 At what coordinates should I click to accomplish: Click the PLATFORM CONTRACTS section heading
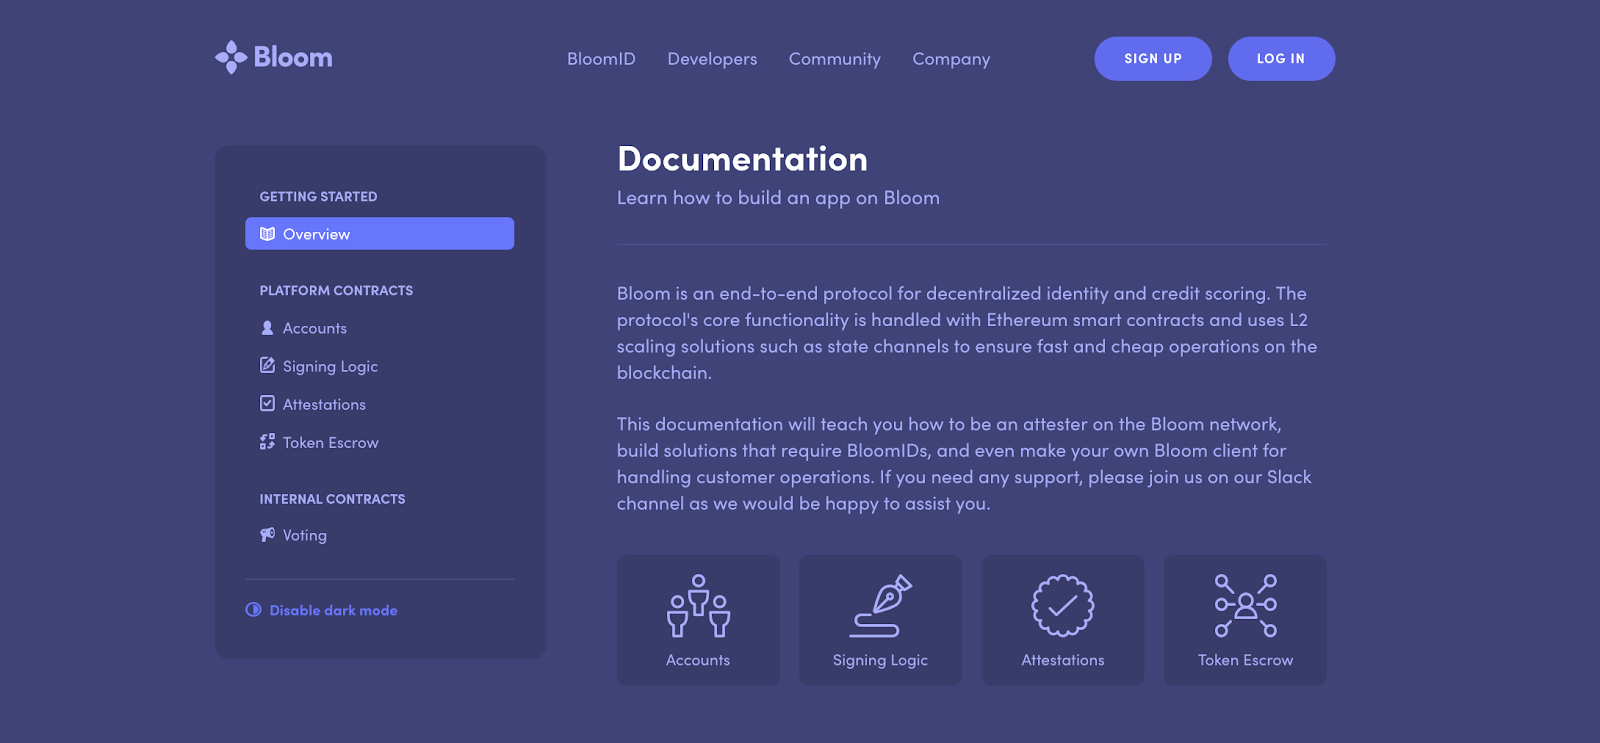click(336, 291)
